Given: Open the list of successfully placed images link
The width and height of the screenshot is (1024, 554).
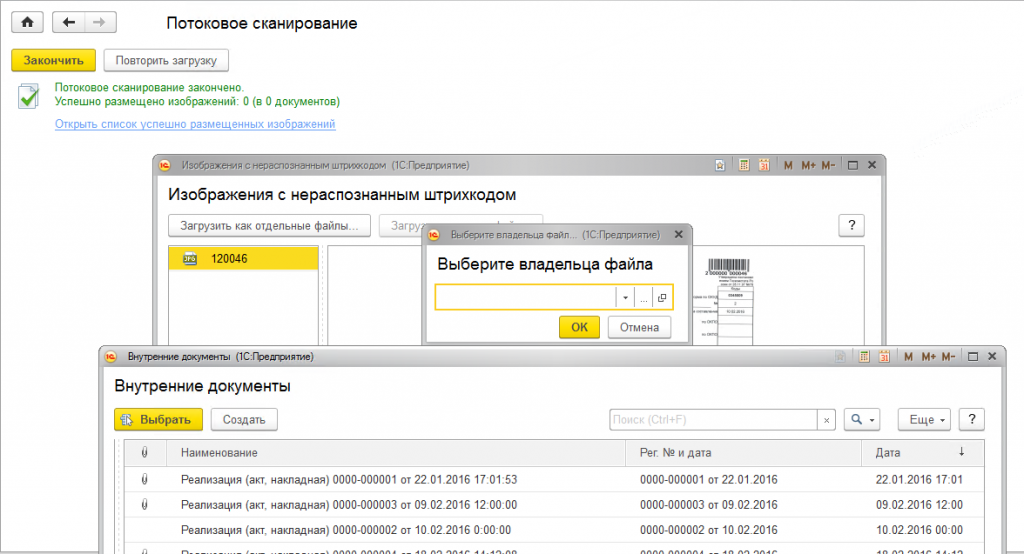Looking at the screenshot, I should pos(195,124).
